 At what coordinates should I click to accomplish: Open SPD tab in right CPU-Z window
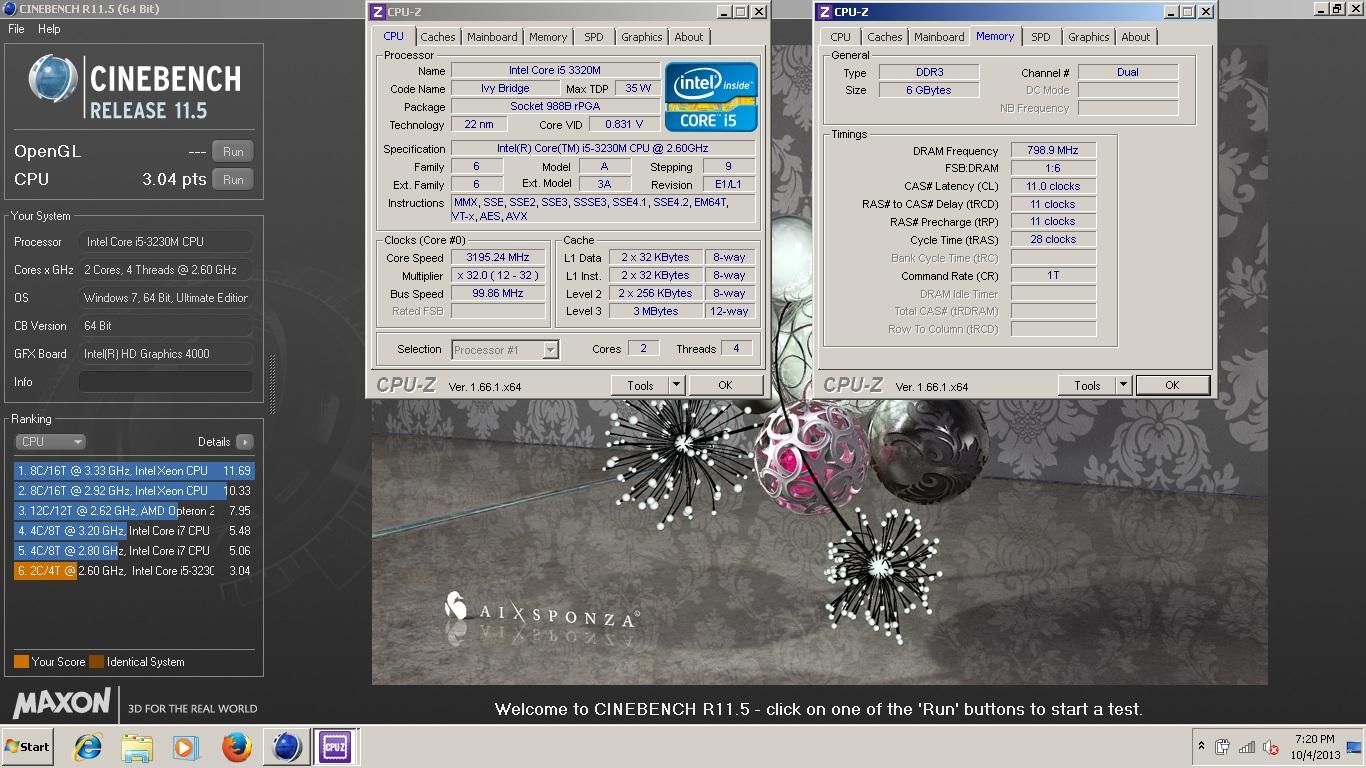click(1041, 37)
